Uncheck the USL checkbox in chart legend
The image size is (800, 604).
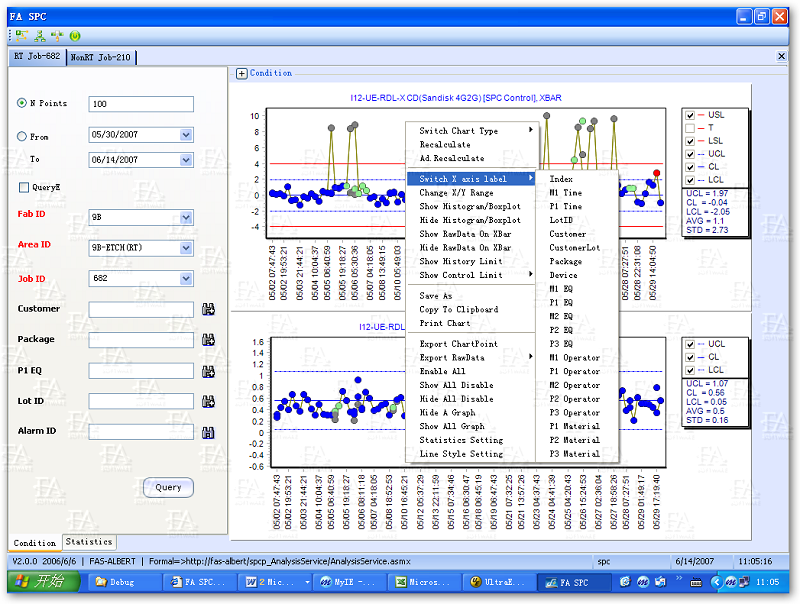coord(690,115)
